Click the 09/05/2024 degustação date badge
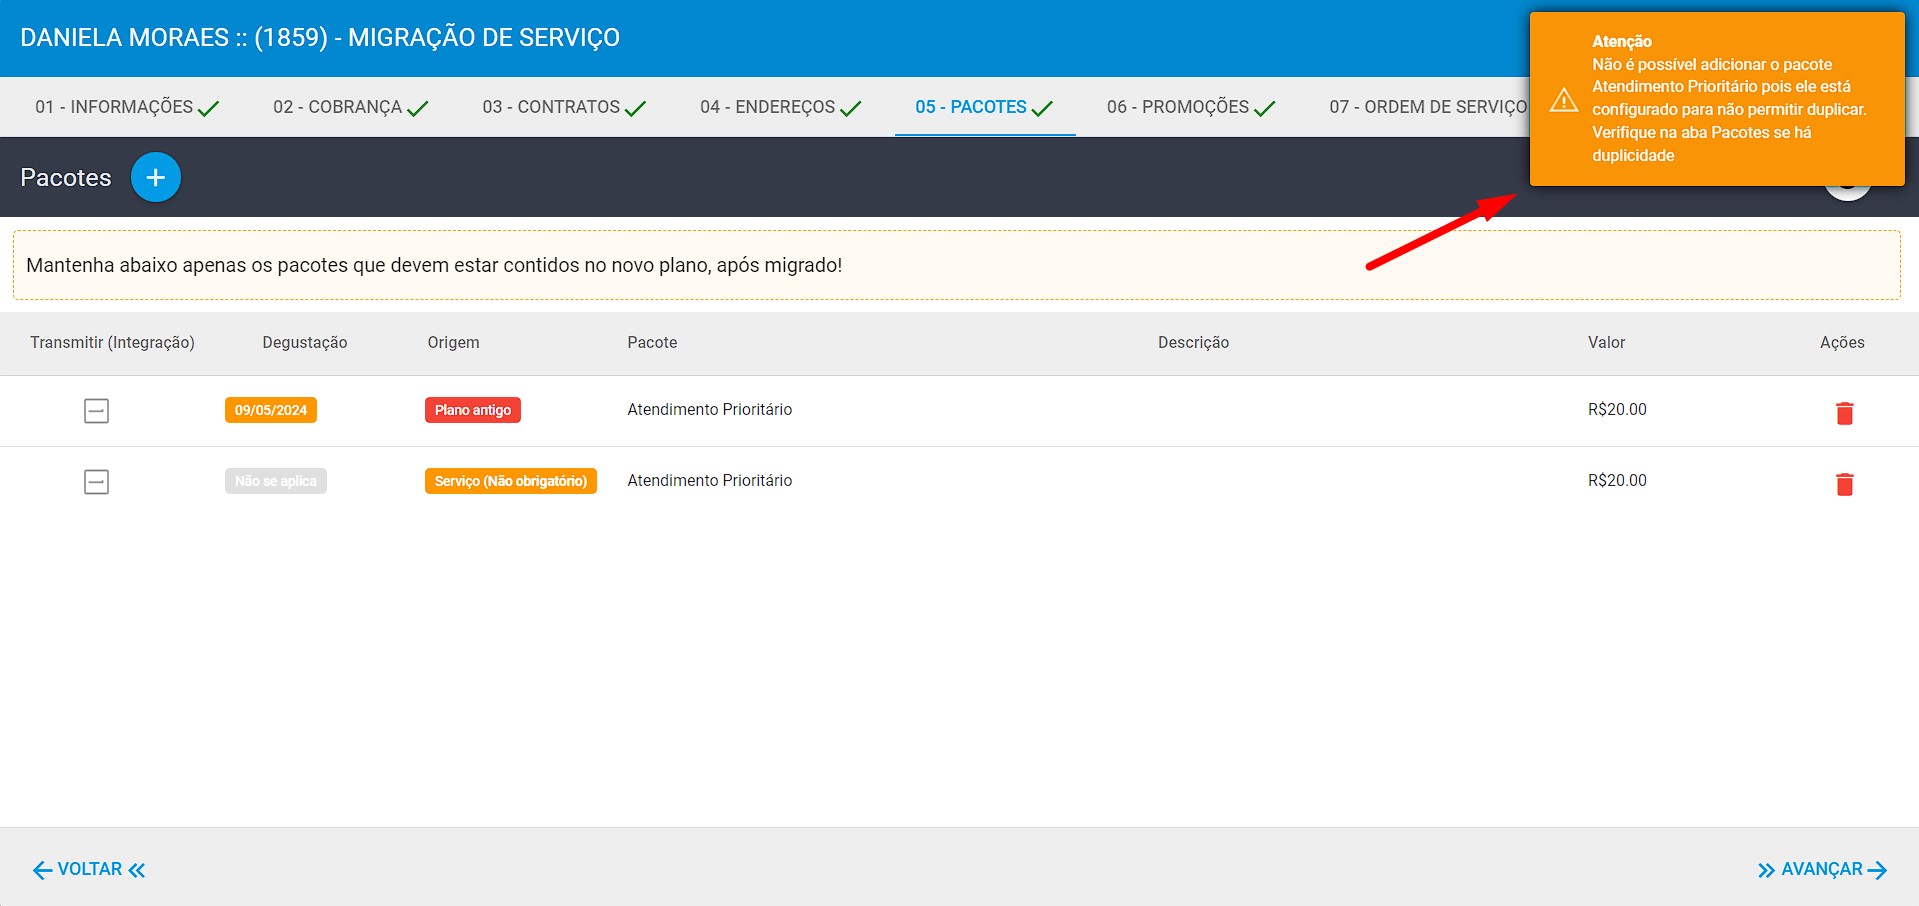Screen dimensions: 1919x906 pos(271,410)
